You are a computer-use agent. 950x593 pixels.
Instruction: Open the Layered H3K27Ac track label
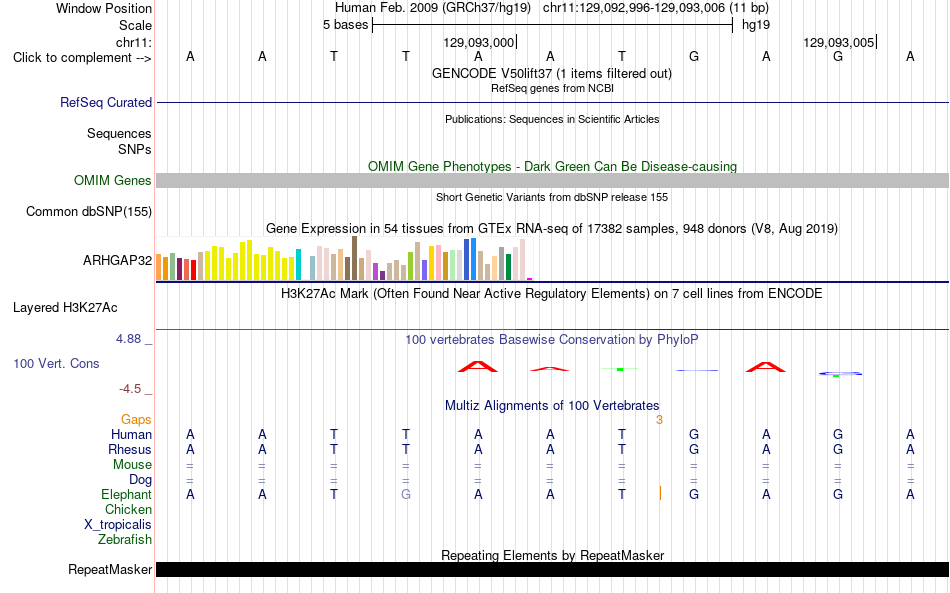click(65, 308)
